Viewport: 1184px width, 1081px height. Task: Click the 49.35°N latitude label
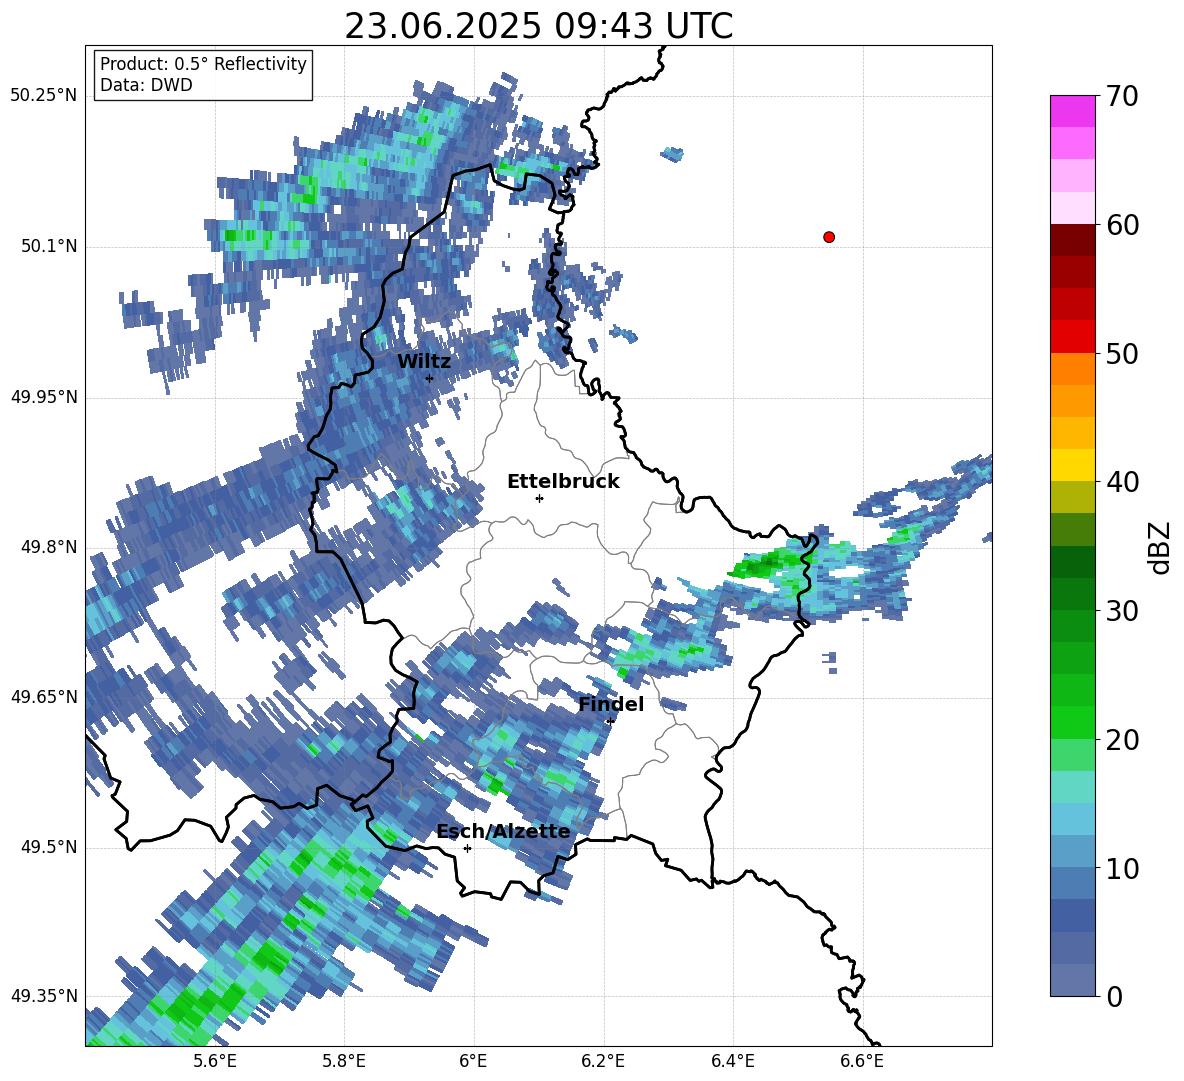pyautogui.click(x=44, y=996)
